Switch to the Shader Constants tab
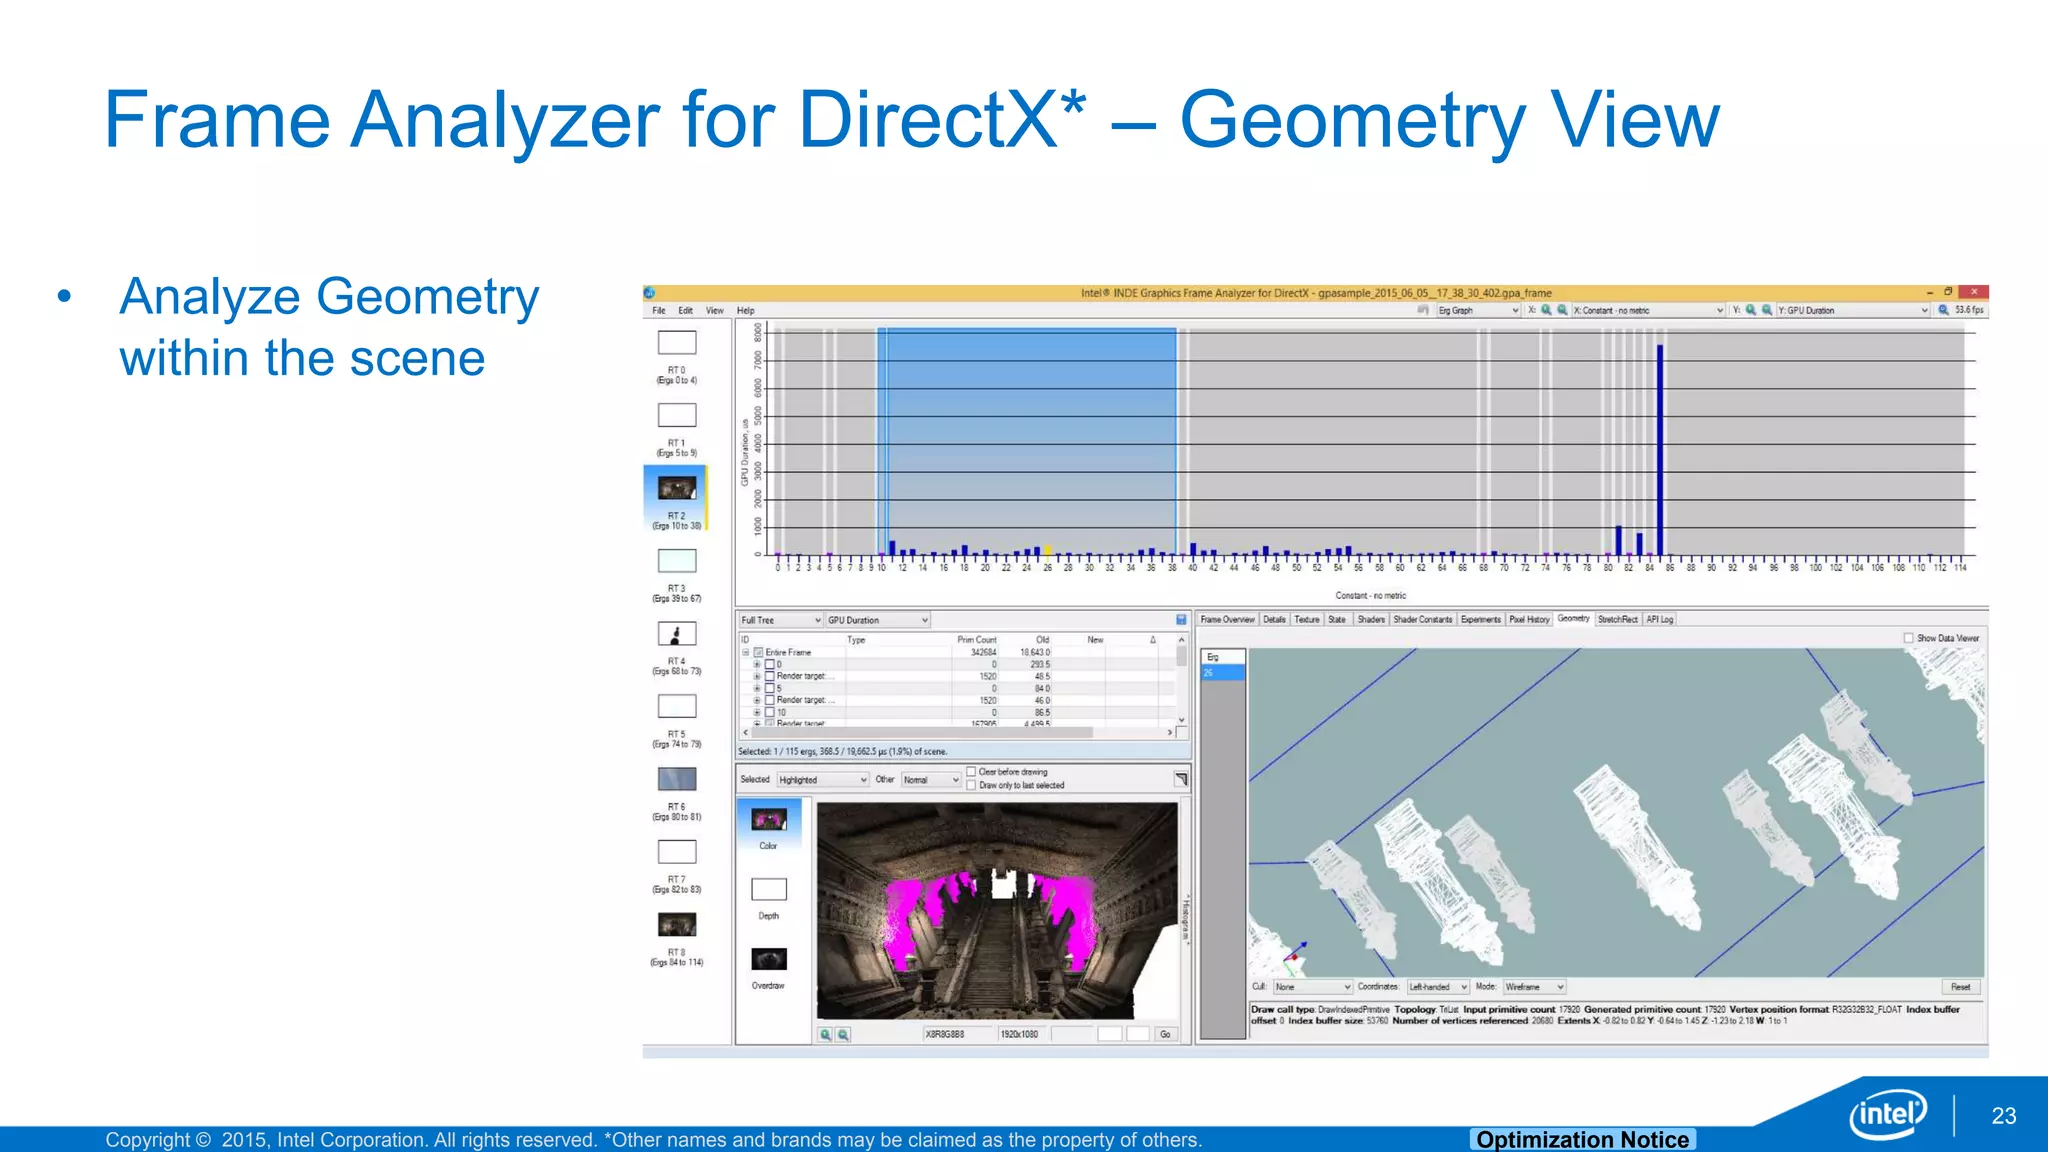The height and width of the screenshot is (1152, 2048). coord(1423,620)
